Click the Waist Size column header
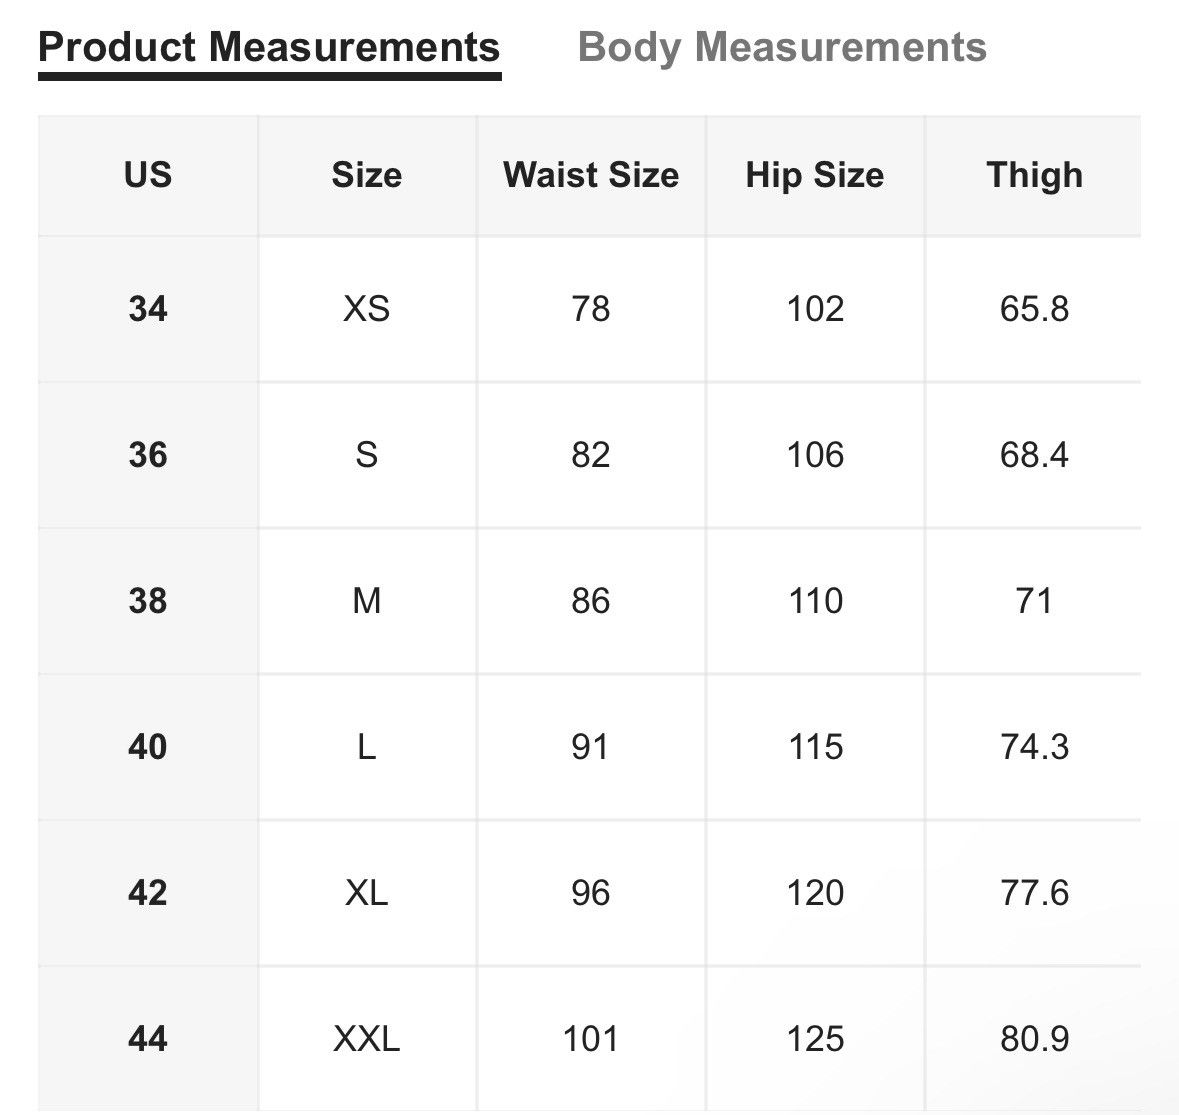 click(591, 175)
